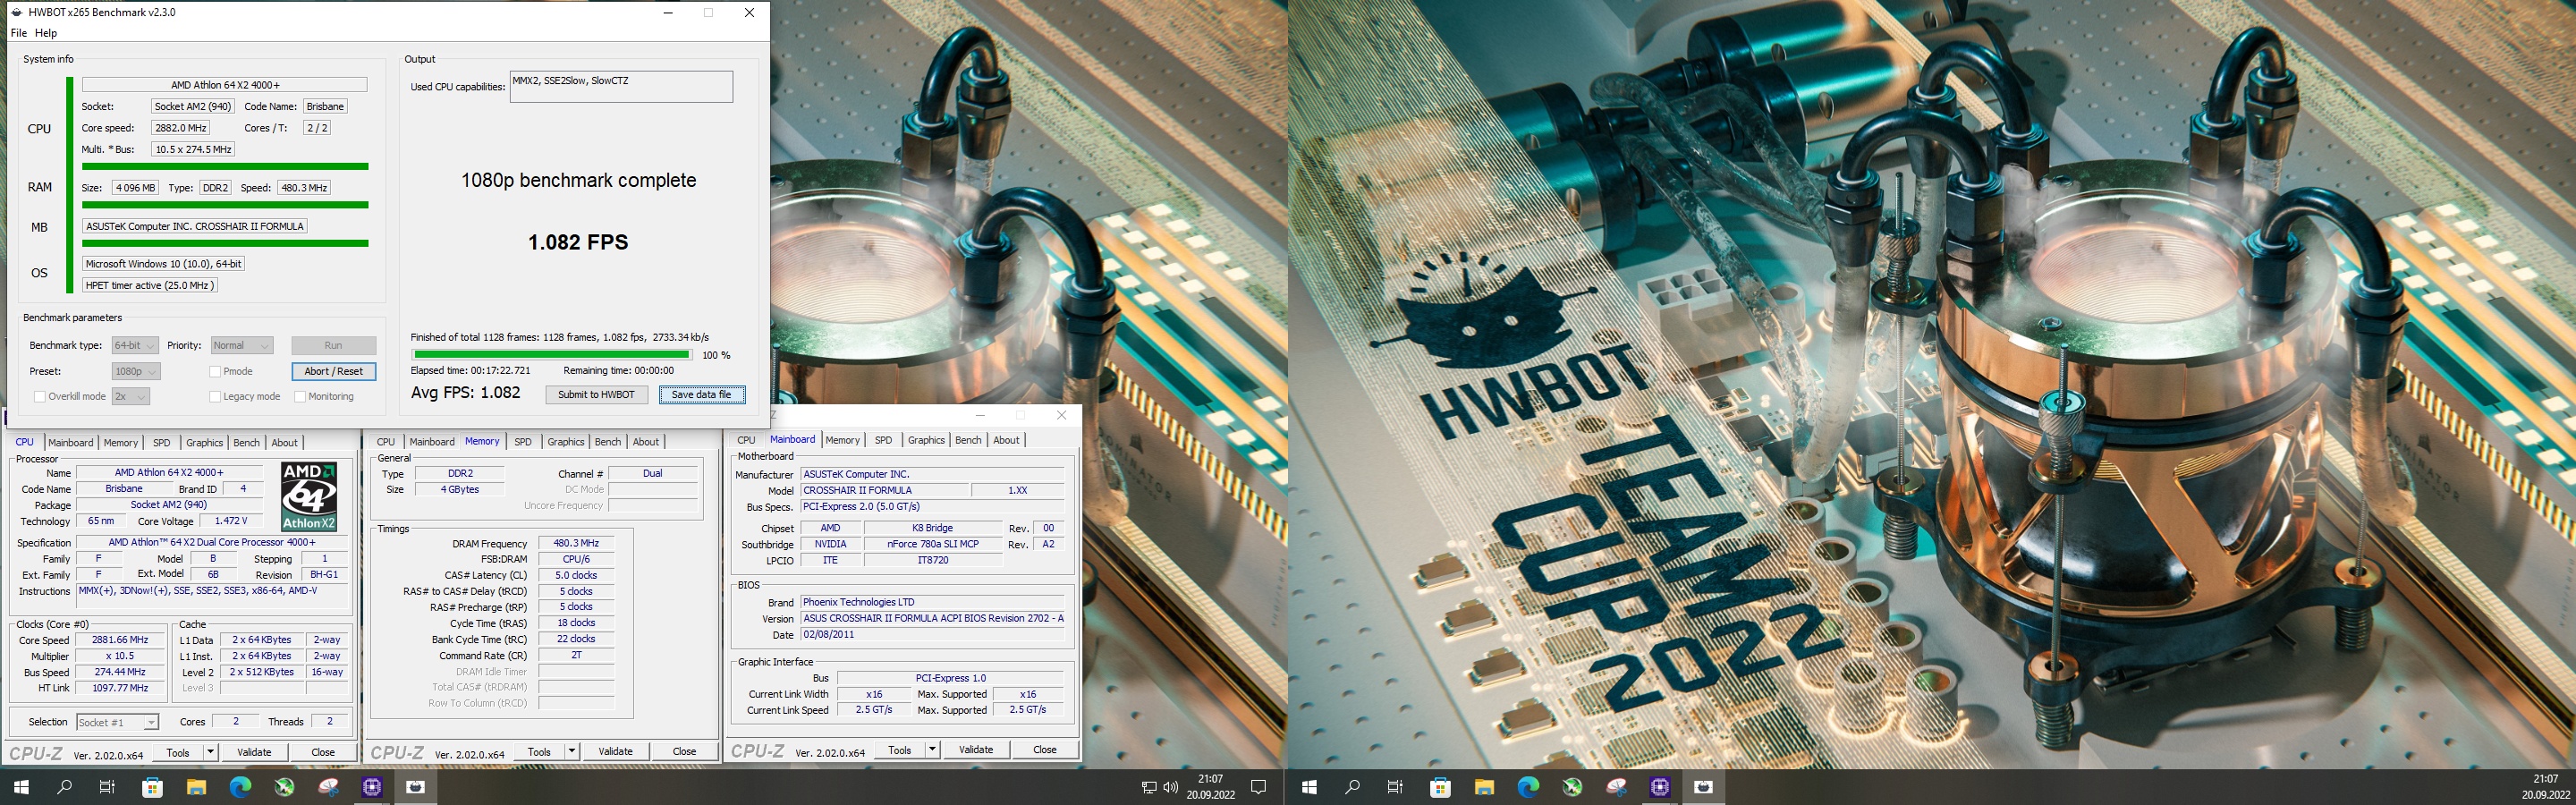Open Search on the left taskbar
Image resolution: width=2576 pixels, height=805 pixels.
pos(65,787)
